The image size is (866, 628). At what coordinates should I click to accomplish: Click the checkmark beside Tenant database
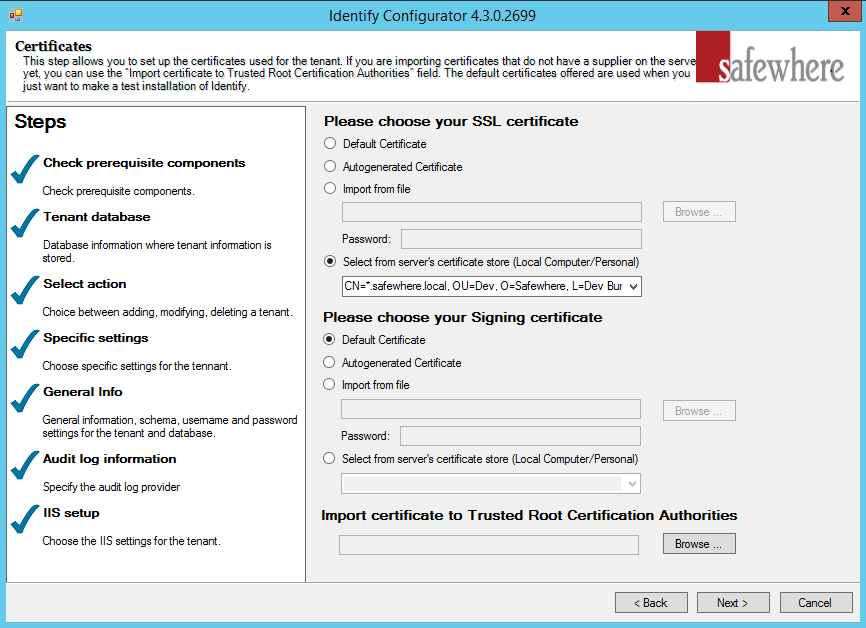coord(25,223)
